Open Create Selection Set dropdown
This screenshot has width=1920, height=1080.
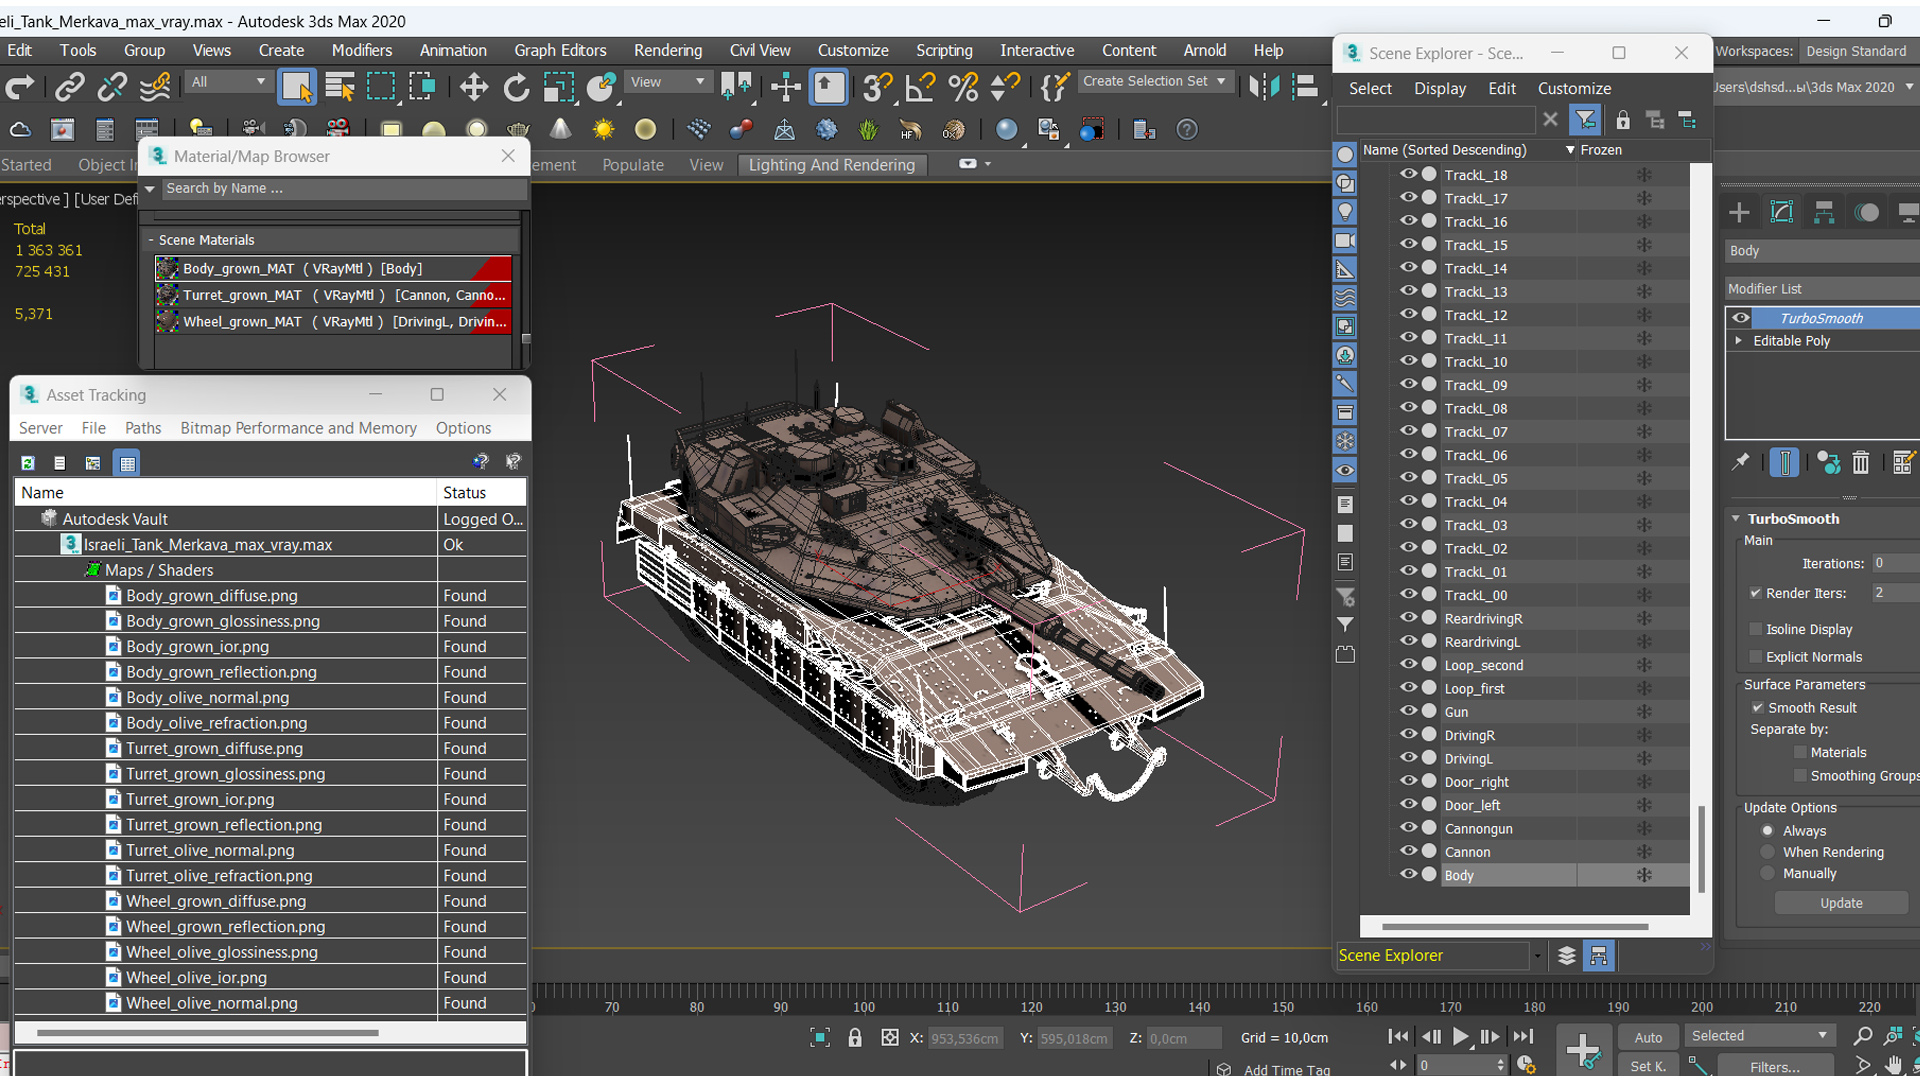(x=1154, y=81)
